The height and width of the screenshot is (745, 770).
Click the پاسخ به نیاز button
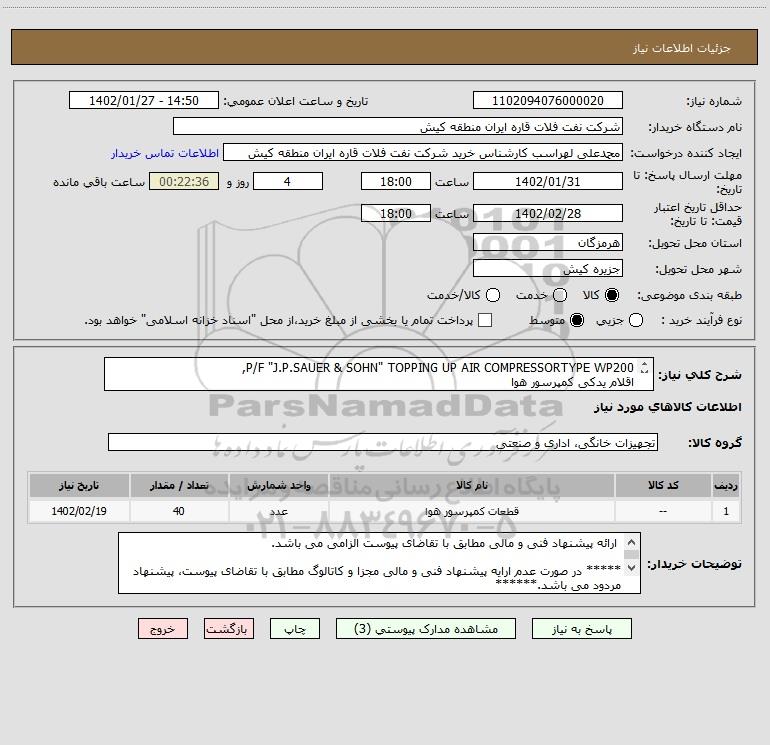581,629
